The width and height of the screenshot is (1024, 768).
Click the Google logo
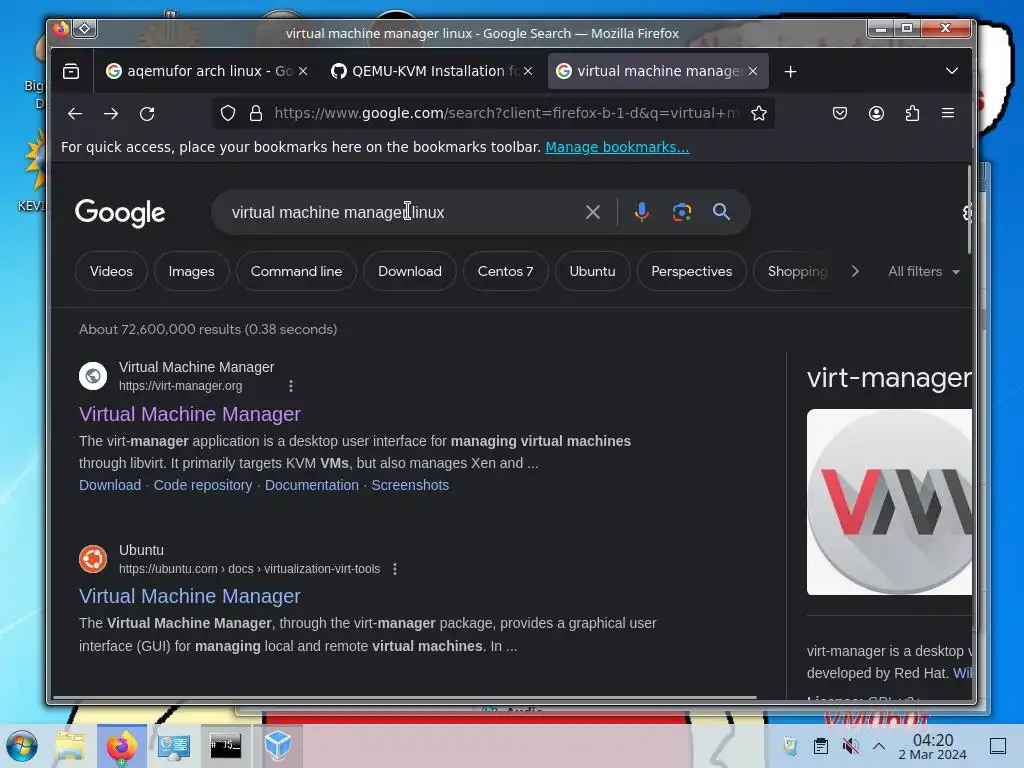click(x=120, y=213)
